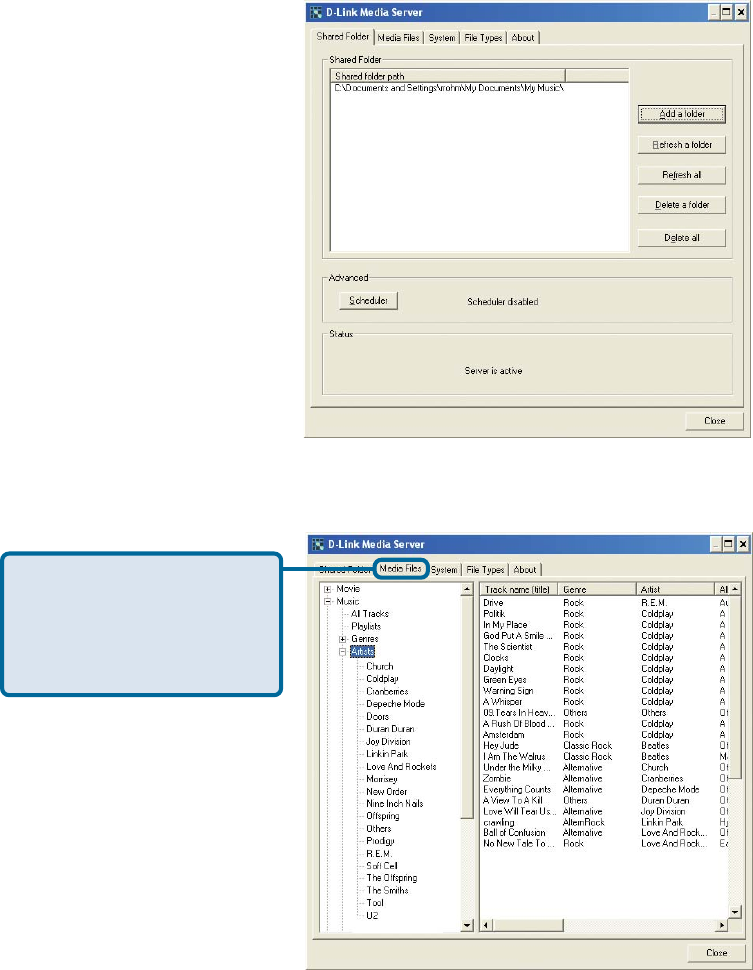Open the Scheduler settings
Image resolution: width=753 pixels, height=970 pixels.
[x=368, y=301]
